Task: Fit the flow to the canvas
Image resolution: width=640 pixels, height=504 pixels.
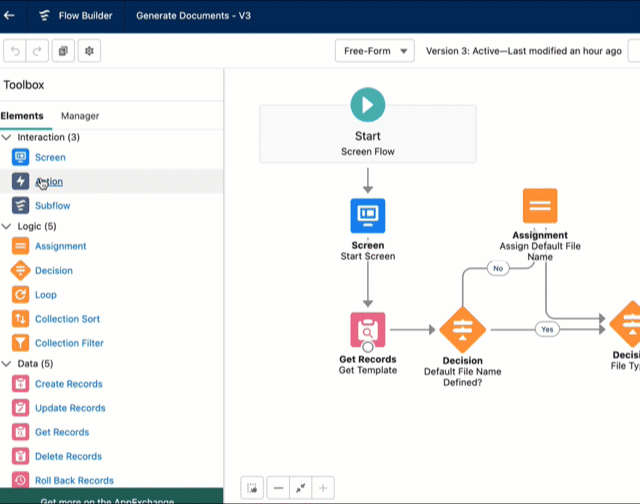Action: click(300, 488)
